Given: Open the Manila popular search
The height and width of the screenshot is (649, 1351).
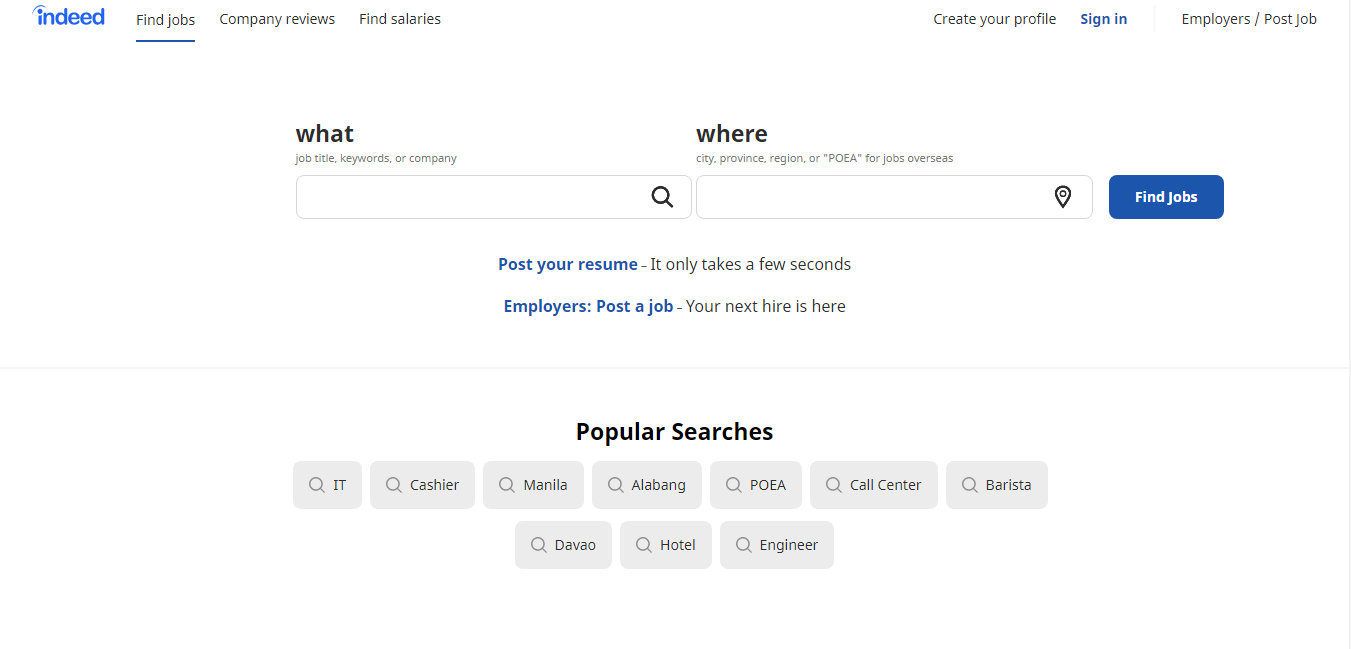Looking at the screenshot, I should click(533, 485).
